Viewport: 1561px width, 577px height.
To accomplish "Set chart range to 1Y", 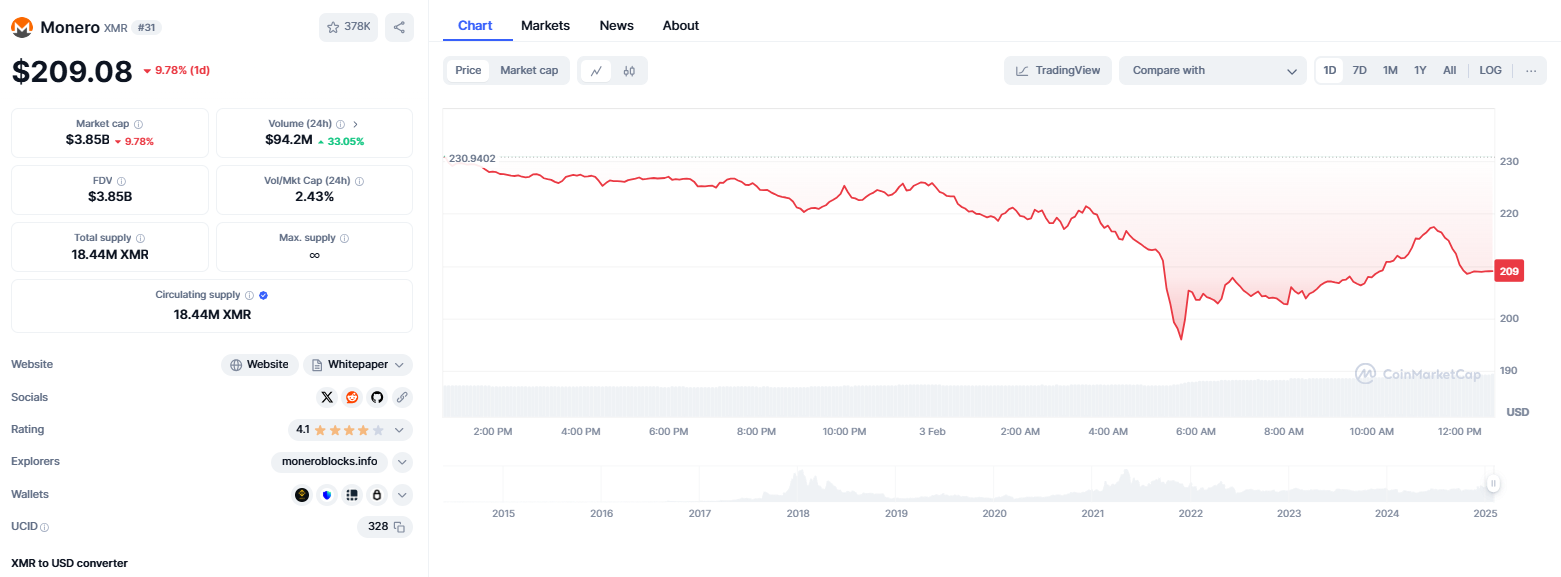I will (1420, 70).
